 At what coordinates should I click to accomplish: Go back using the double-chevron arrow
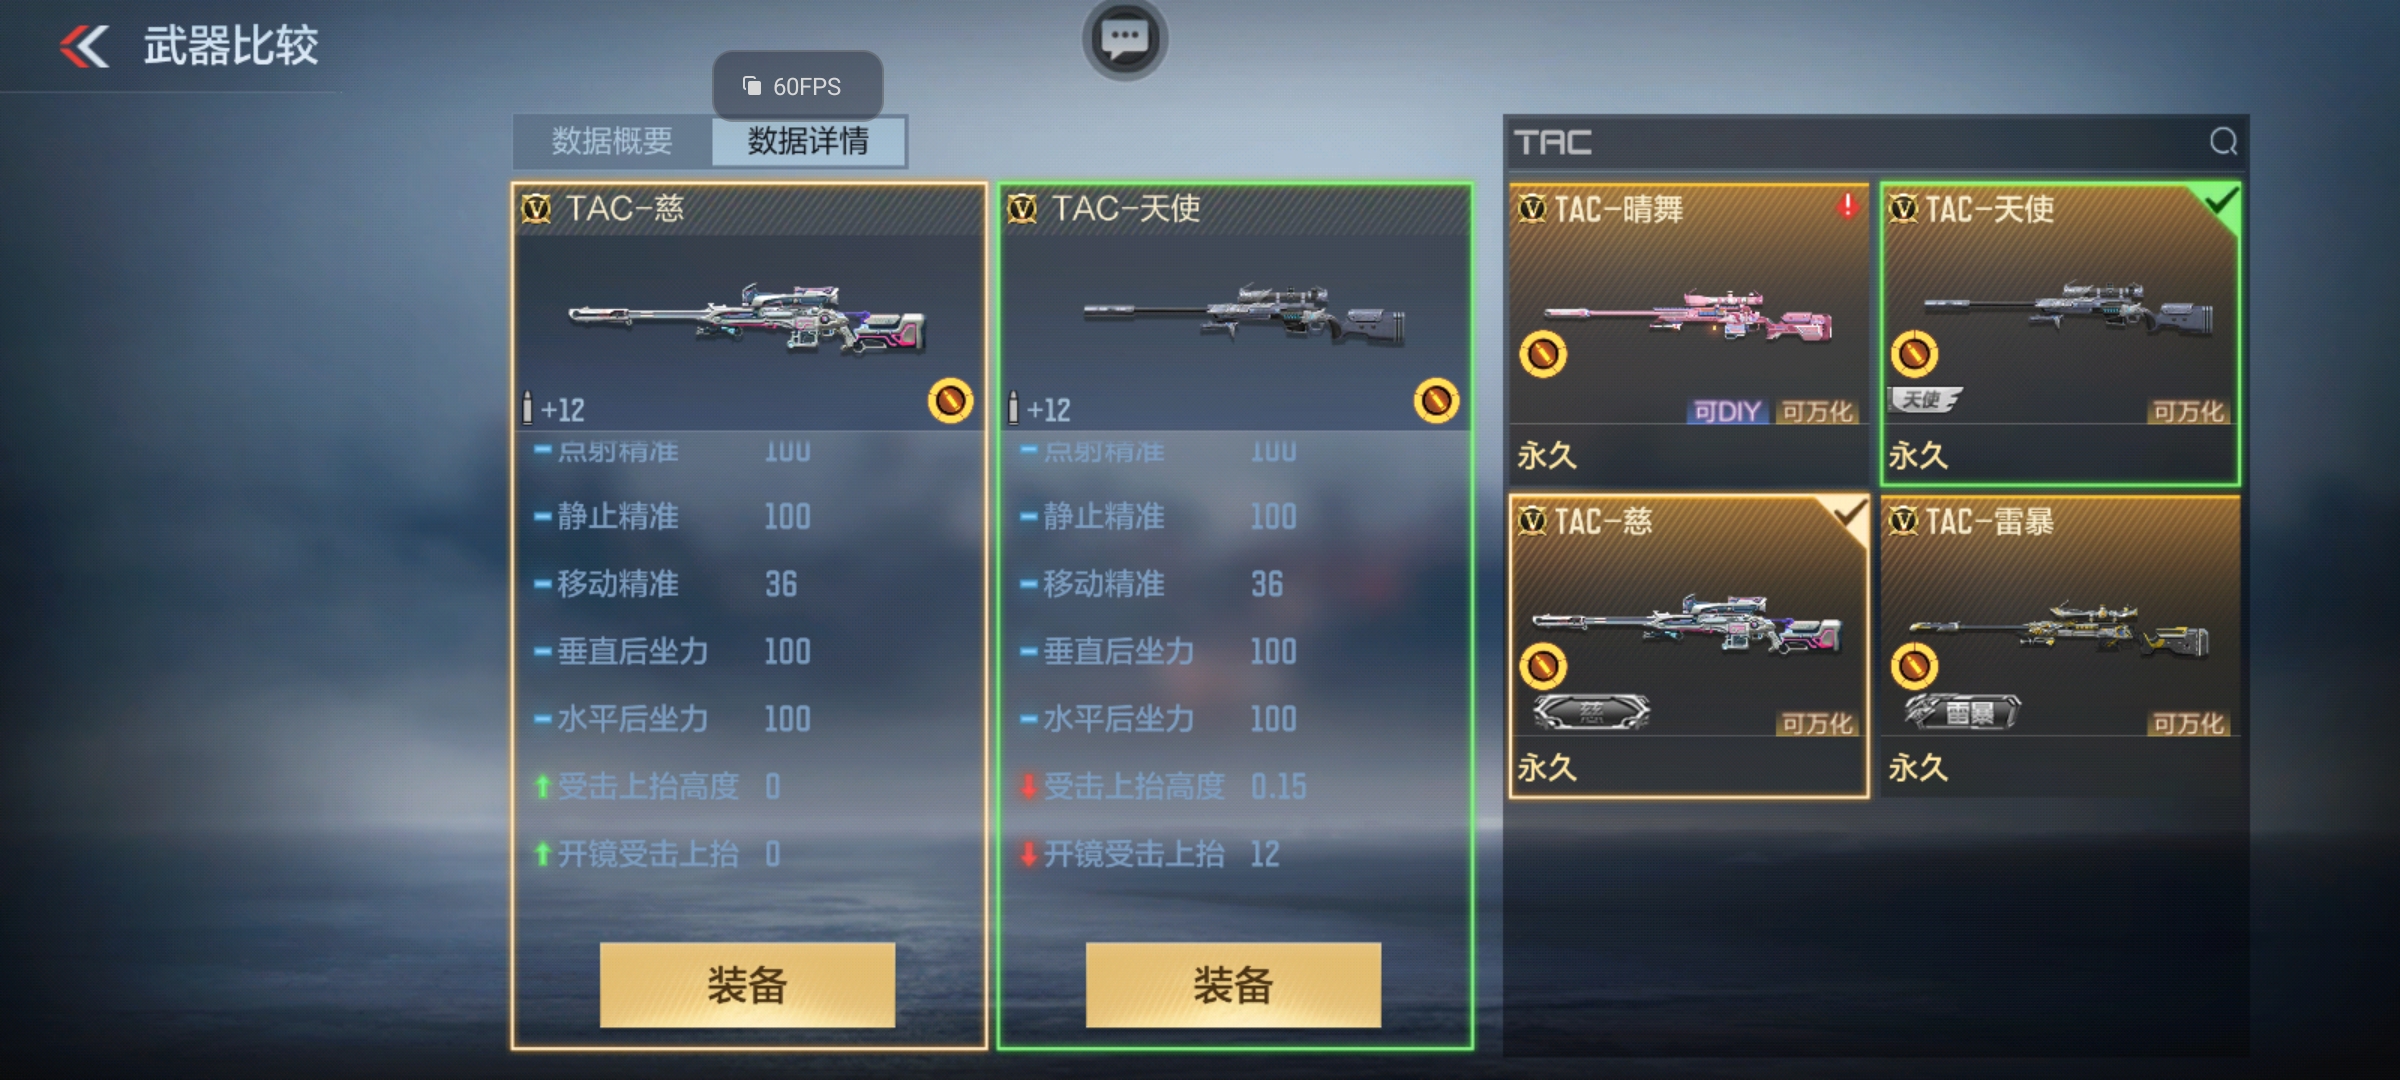[x=84, y=47]
